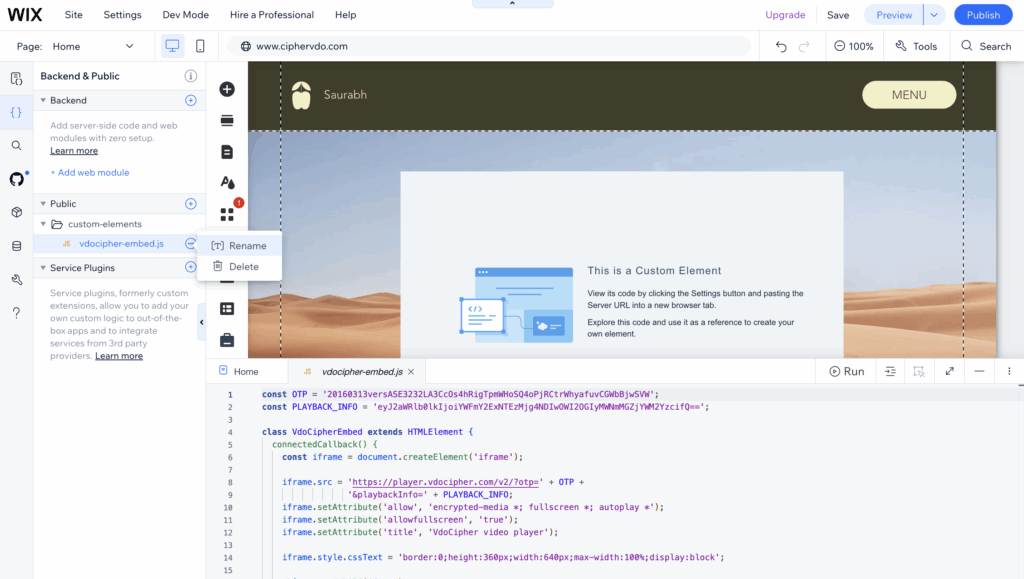Open the code search sidebar icon

pyautogui.click(x=16, y=146)
